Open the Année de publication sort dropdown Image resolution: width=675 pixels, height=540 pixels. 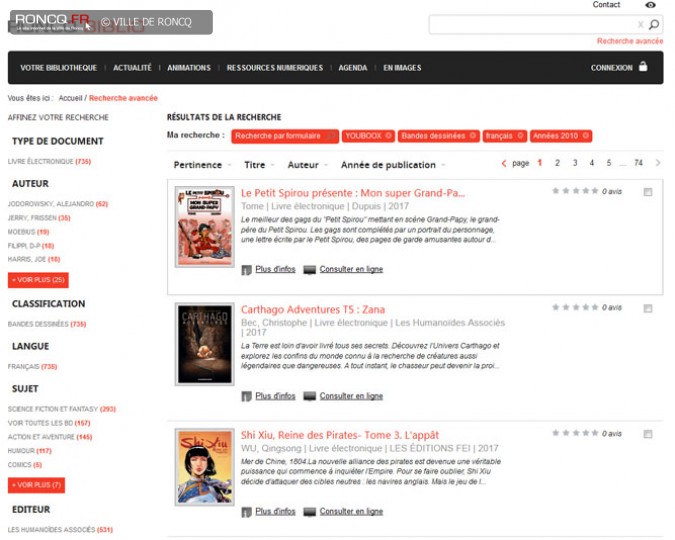coord(393,165)
